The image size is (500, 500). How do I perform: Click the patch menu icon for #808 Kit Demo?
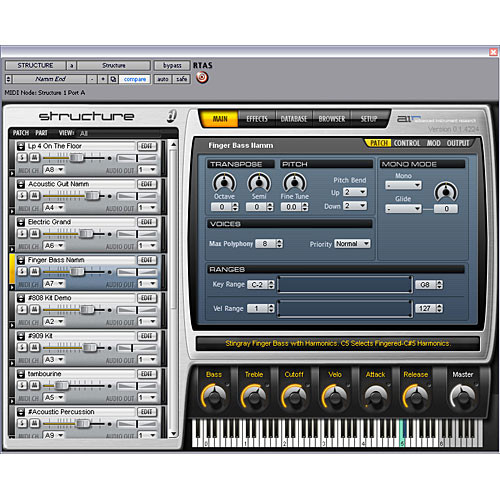21,298
